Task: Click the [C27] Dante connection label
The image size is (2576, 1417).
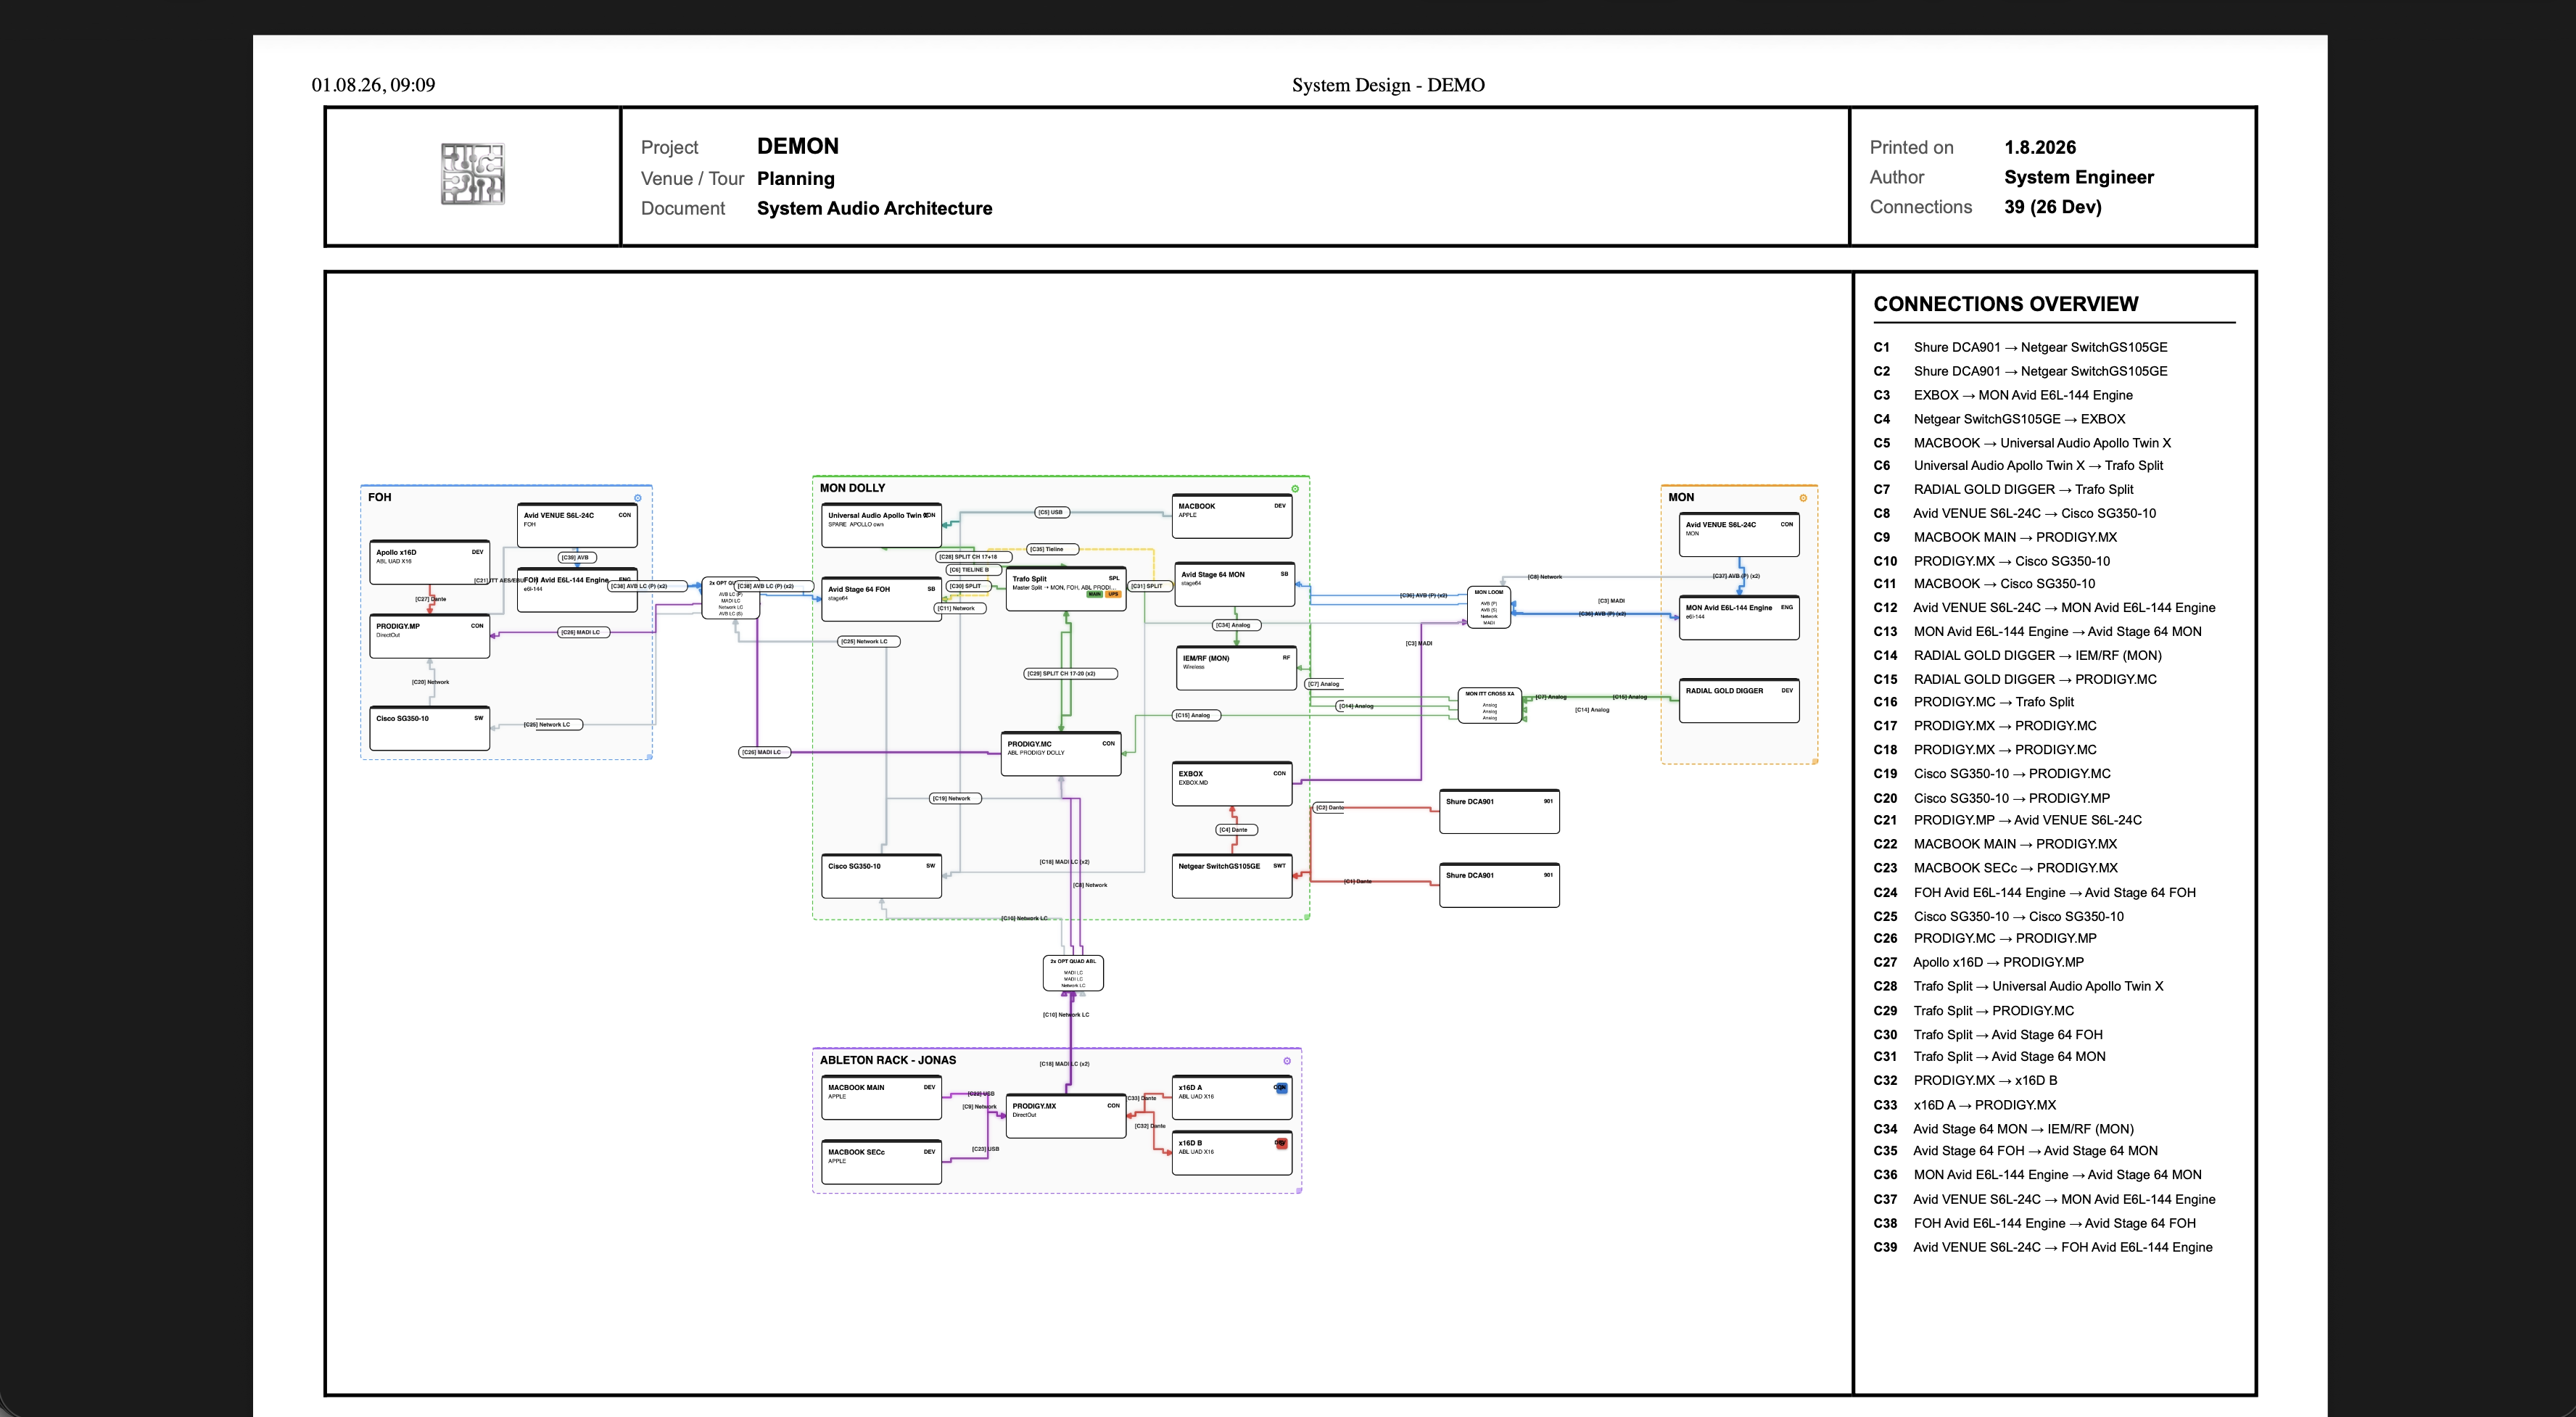Action: click(x=431, y=599)
